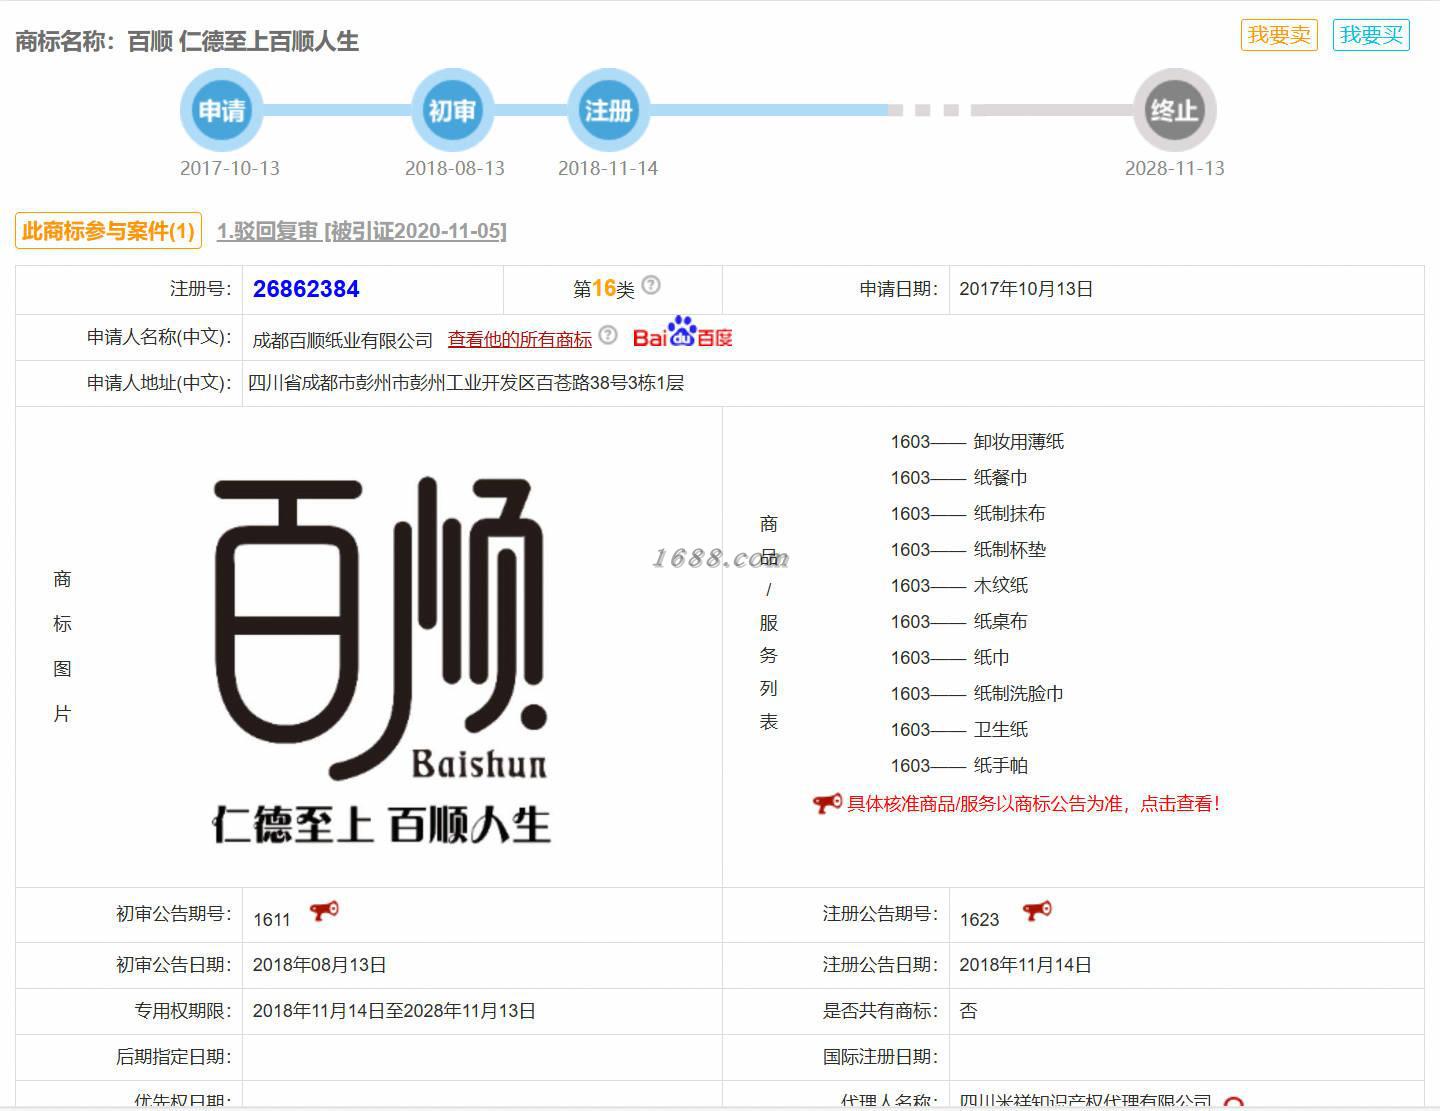Screen dimensions: 1440x1111
Task: Open the 此商标参与案件(1) tab
Action: (x=108, y=231)
